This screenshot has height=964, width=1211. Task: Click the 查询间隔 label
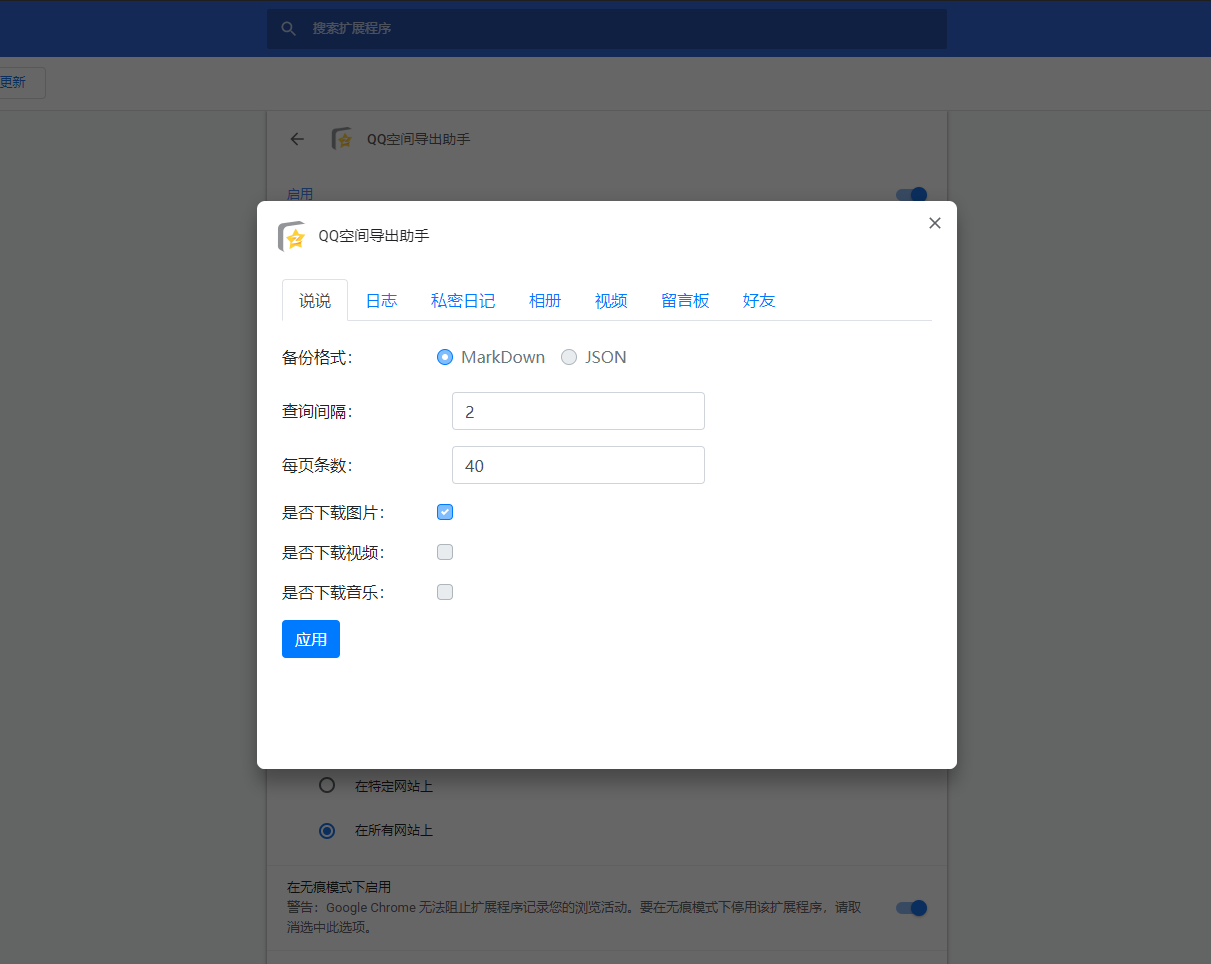point(317,411)
